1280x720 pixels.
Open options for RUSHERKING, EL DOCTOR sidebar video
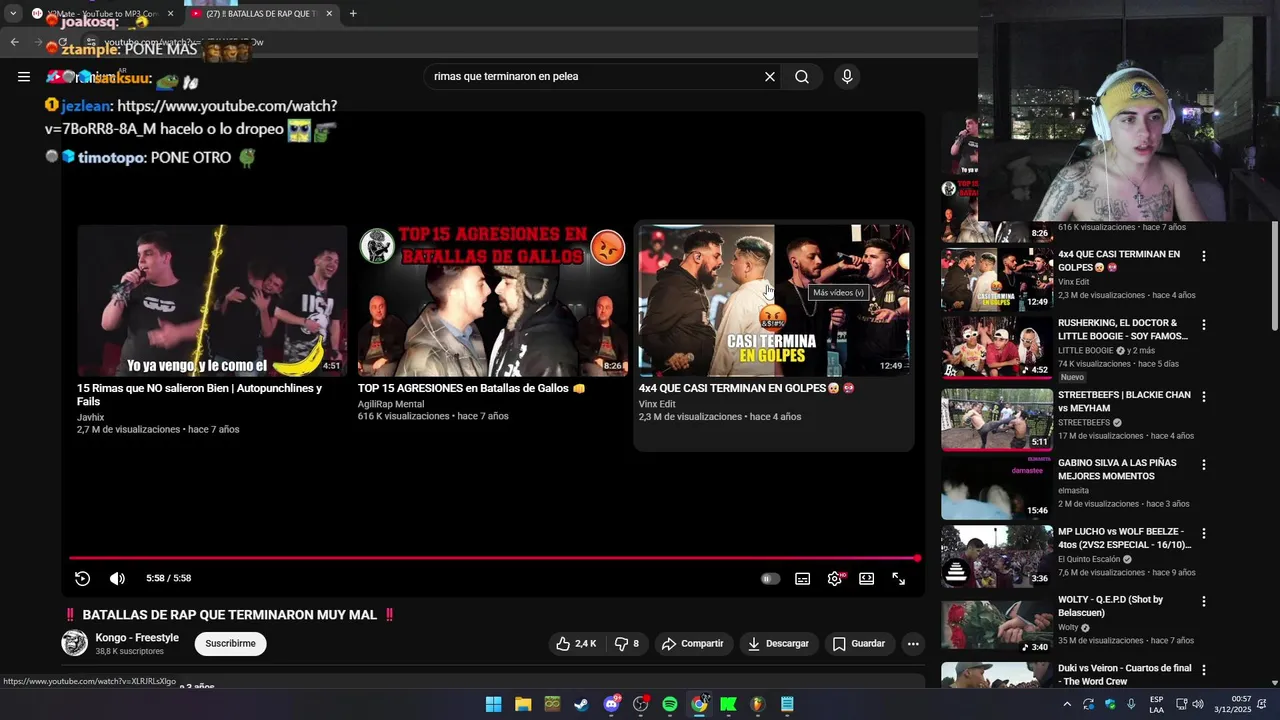pyautogui.click(x=1204, y=325)
